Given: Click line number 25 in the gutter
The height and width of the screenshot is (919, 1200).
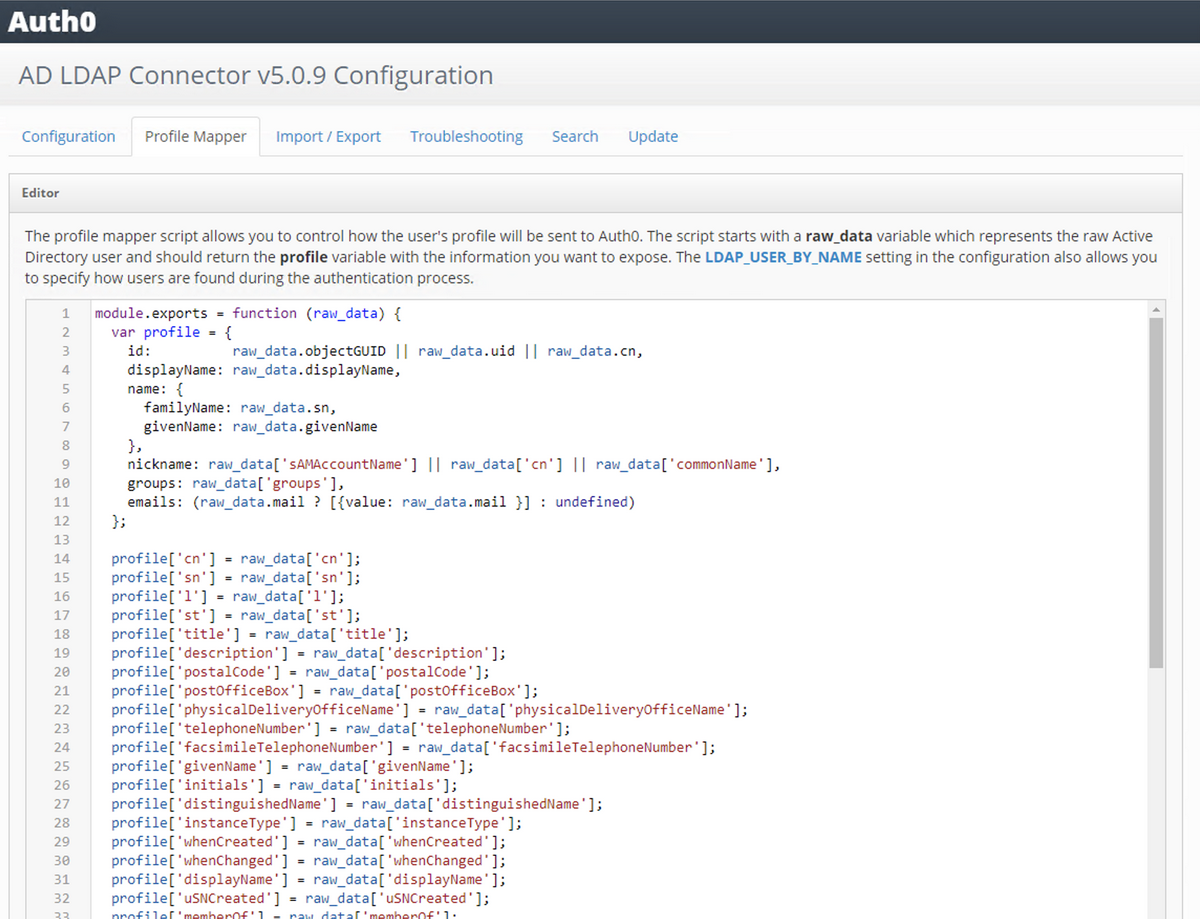Looking at the screenshot, I should click(62, 766).
